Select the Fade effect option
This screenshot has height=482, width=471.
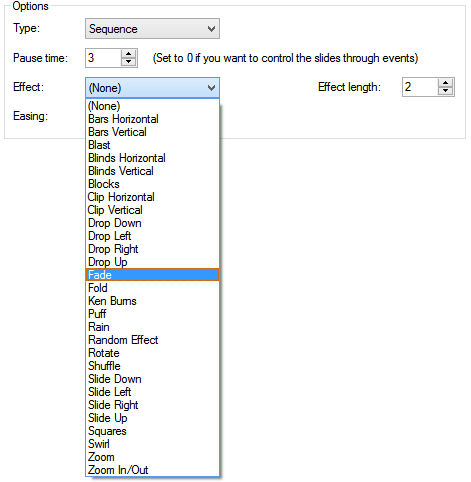[x=152, y=275]
